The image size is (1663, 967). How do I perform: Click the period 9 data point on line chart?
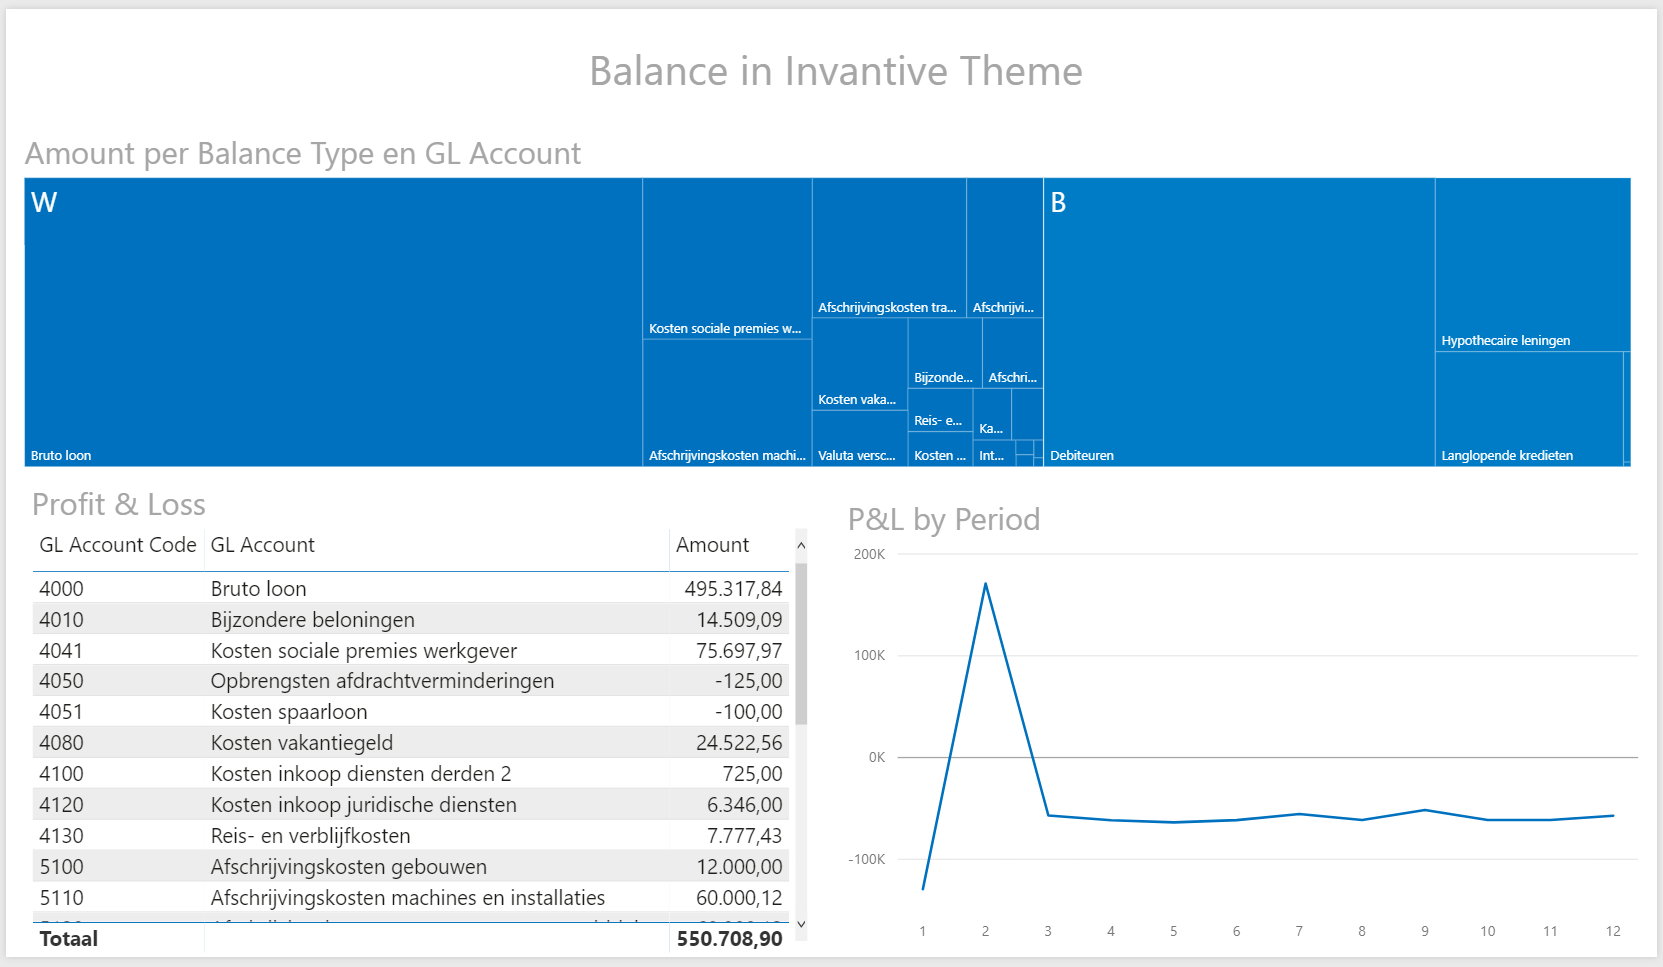1425,810
